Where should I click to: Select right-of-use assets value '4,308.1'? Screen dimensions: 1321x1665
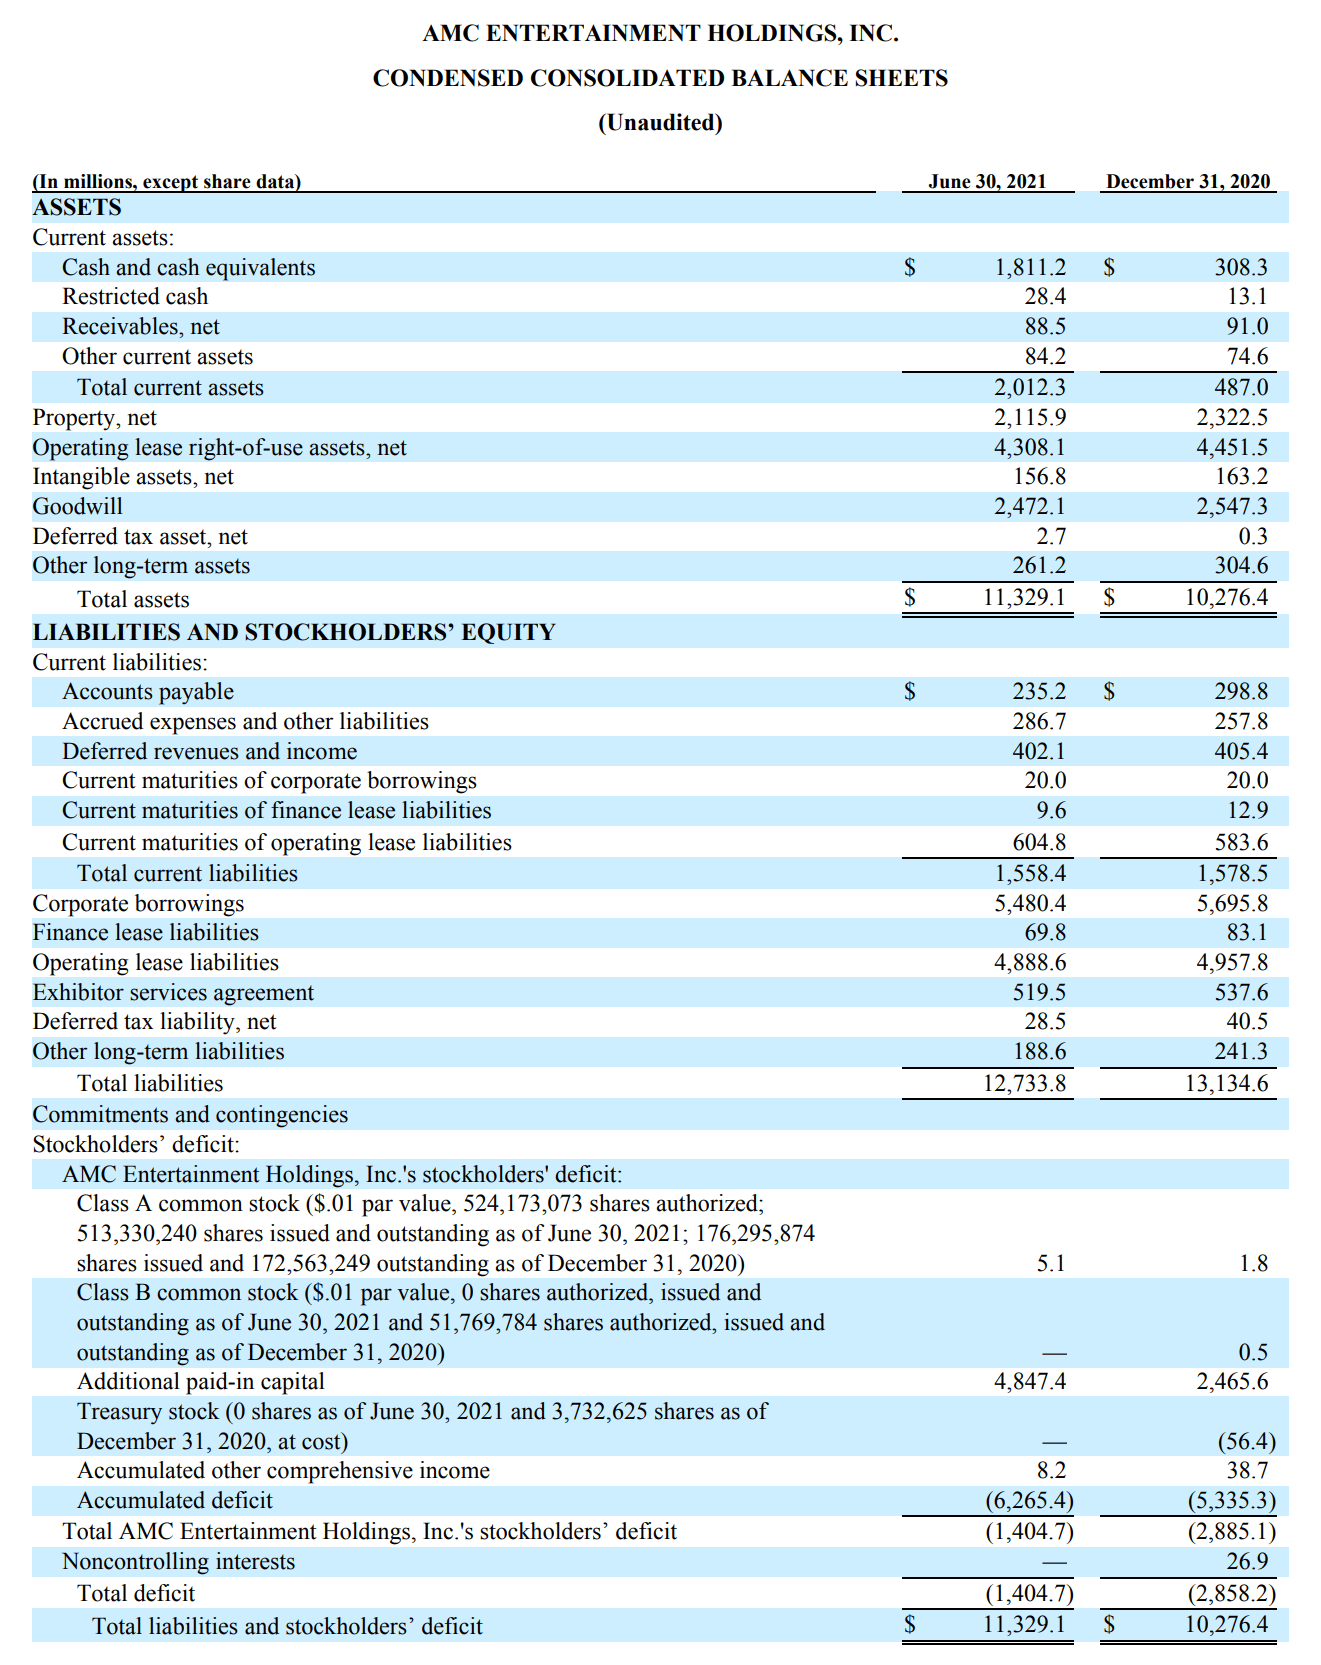[x=1030, y=448]
